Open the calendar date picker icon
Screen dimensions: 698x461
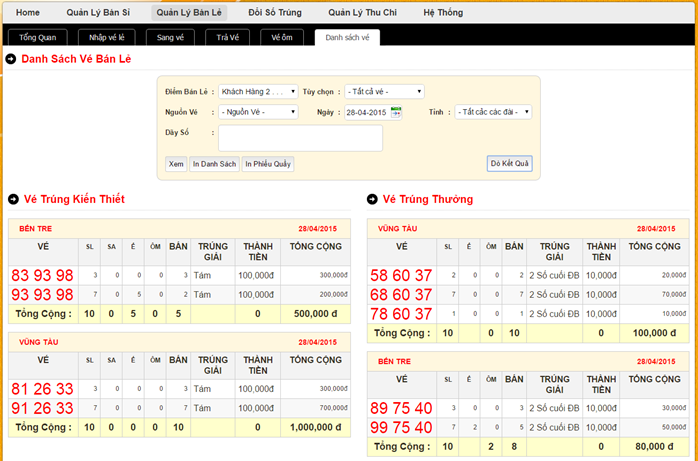tap(396, 113)
